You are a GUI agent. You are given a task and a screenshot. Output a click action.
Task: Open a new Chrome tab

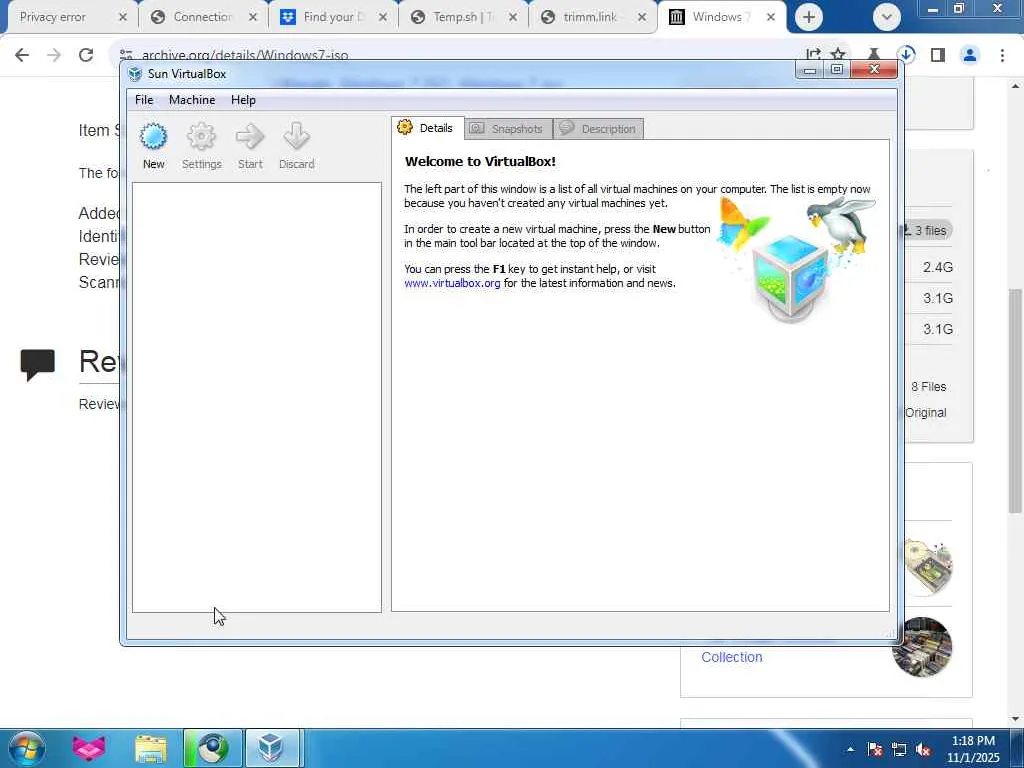808,17
